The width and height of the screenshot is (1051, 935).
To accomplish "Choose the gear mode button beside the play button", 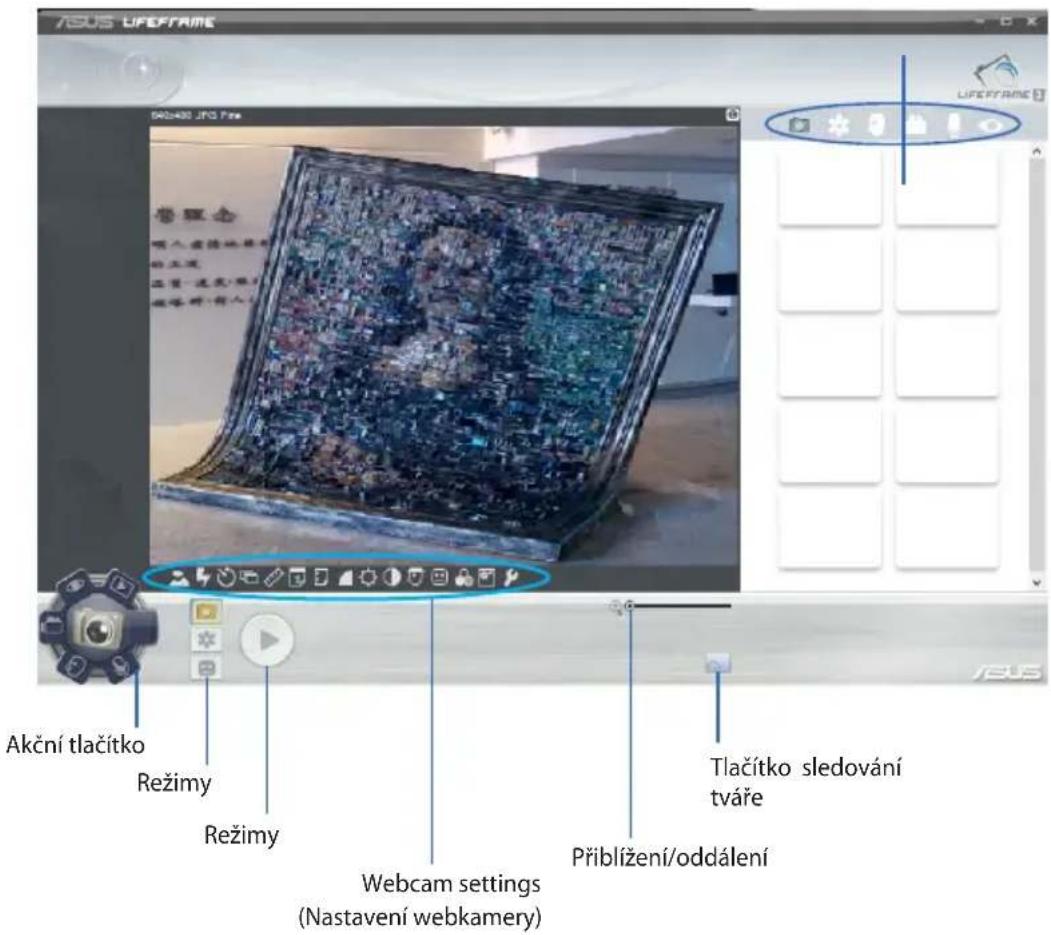I will [206, 639].
